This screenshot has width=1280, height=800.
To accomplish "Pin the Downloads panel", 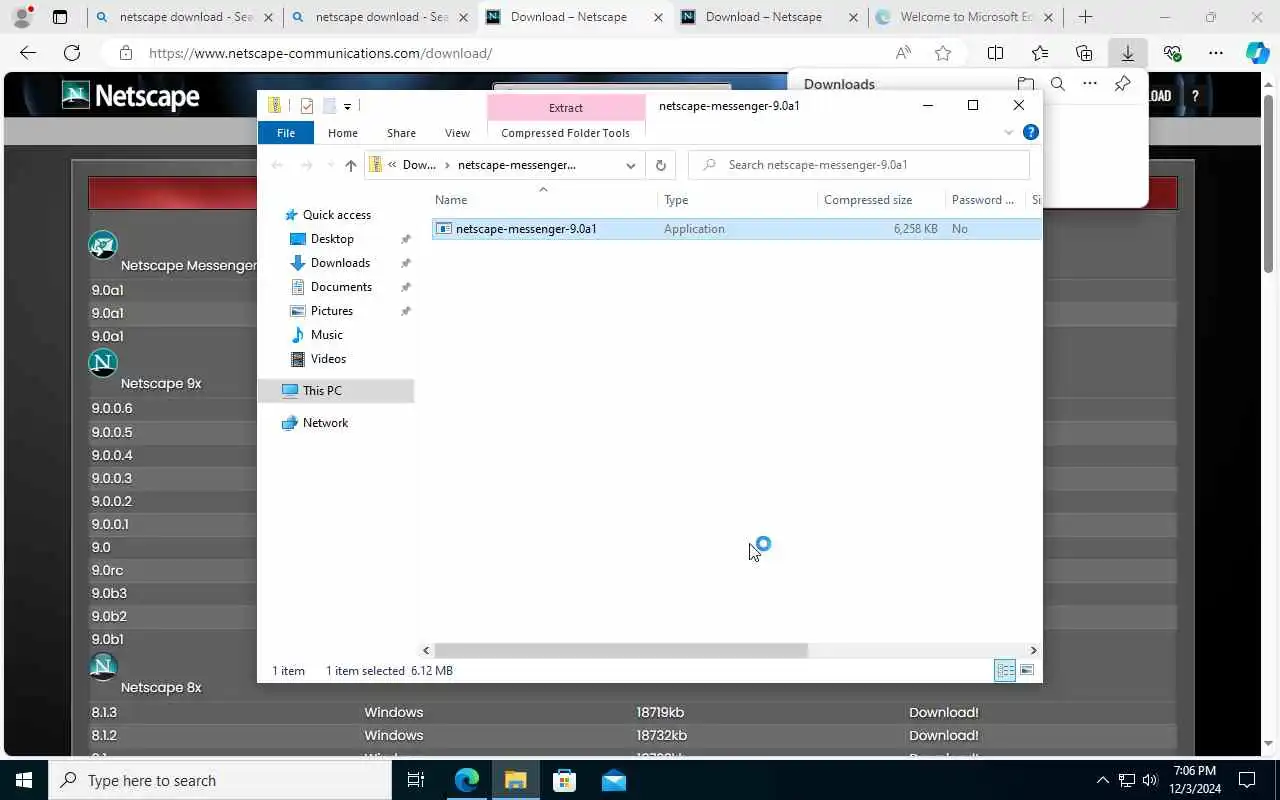I will [x=1123, y=84].
